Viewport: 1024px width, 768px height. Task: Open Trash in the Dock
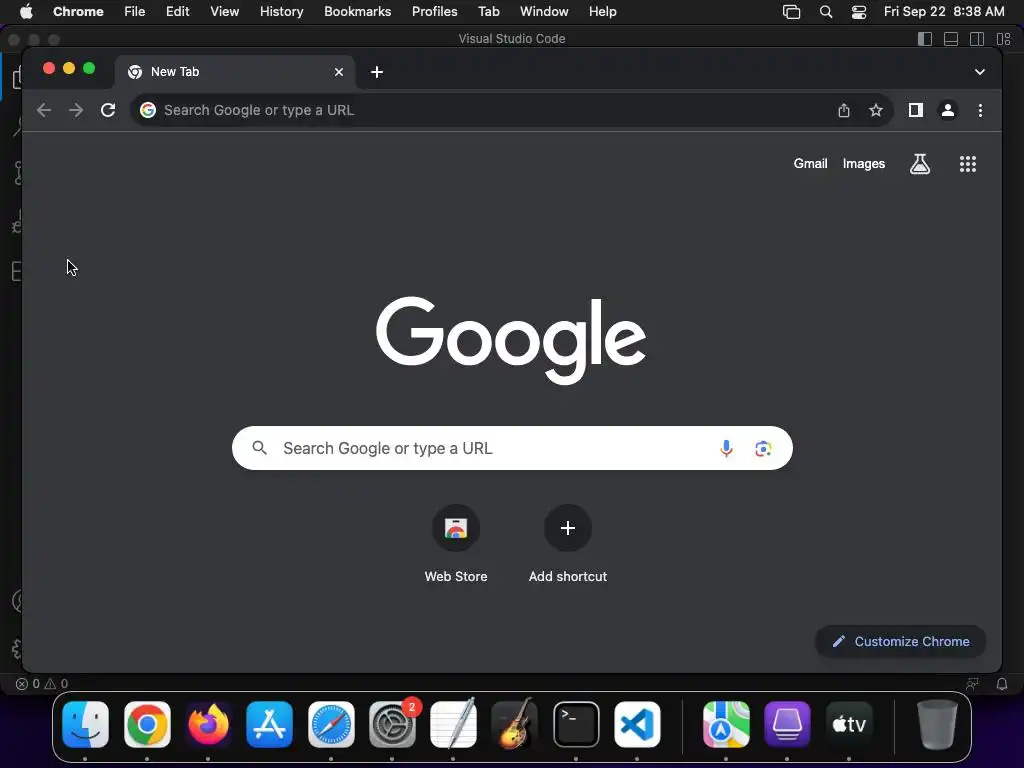pyautogui.click(x=937, y=724)
